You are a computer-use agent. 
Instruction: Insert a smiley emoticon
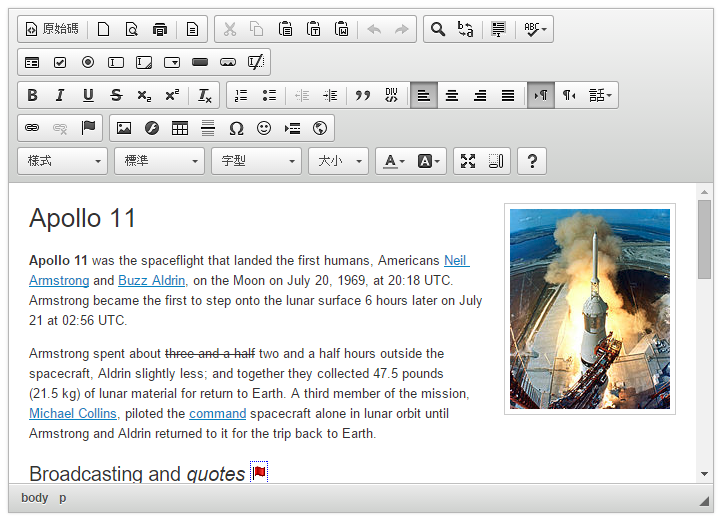click(x=264, y=128)
